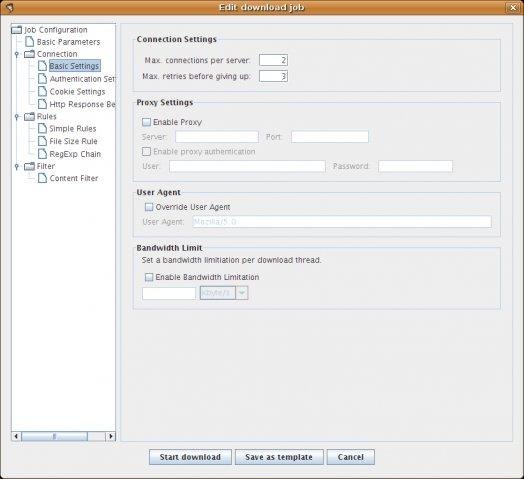Viewport: 524px width, 479px height.
Task: Click the Filter folder icon
Action: tap(29, 166)
